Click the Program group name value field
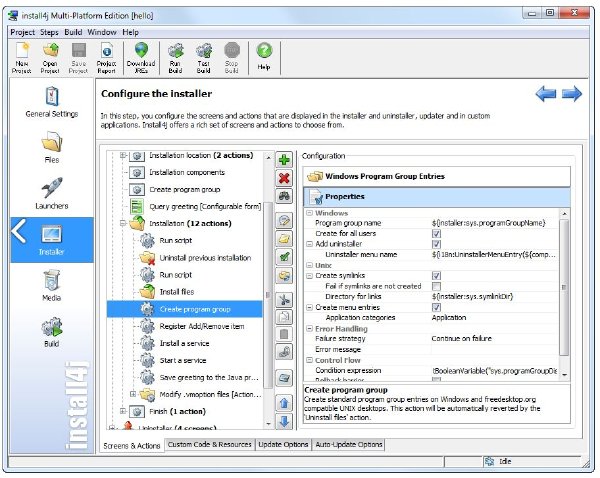The width and height of the screenshot is (600, 478). [494, 223]
